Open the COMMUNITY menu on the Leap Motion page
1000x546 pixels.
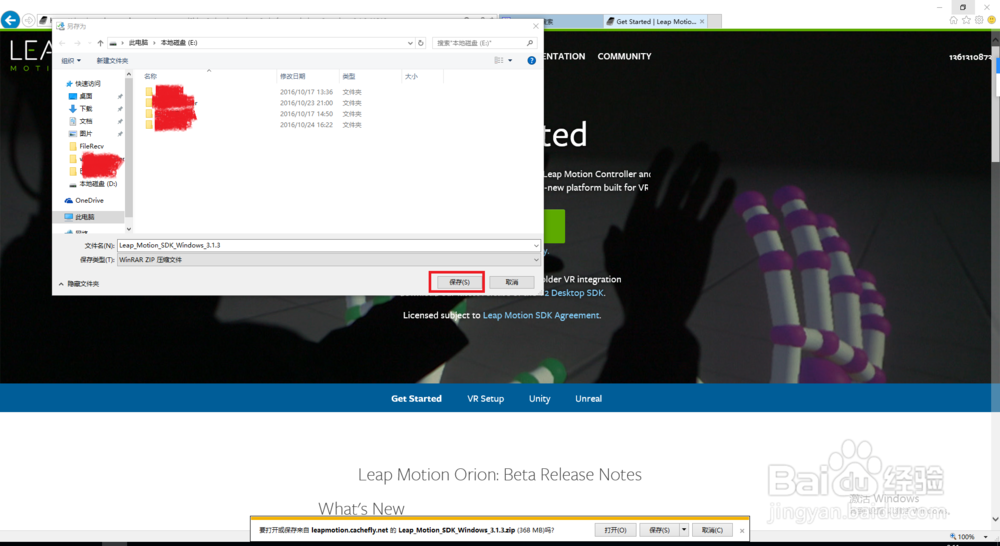624,56
